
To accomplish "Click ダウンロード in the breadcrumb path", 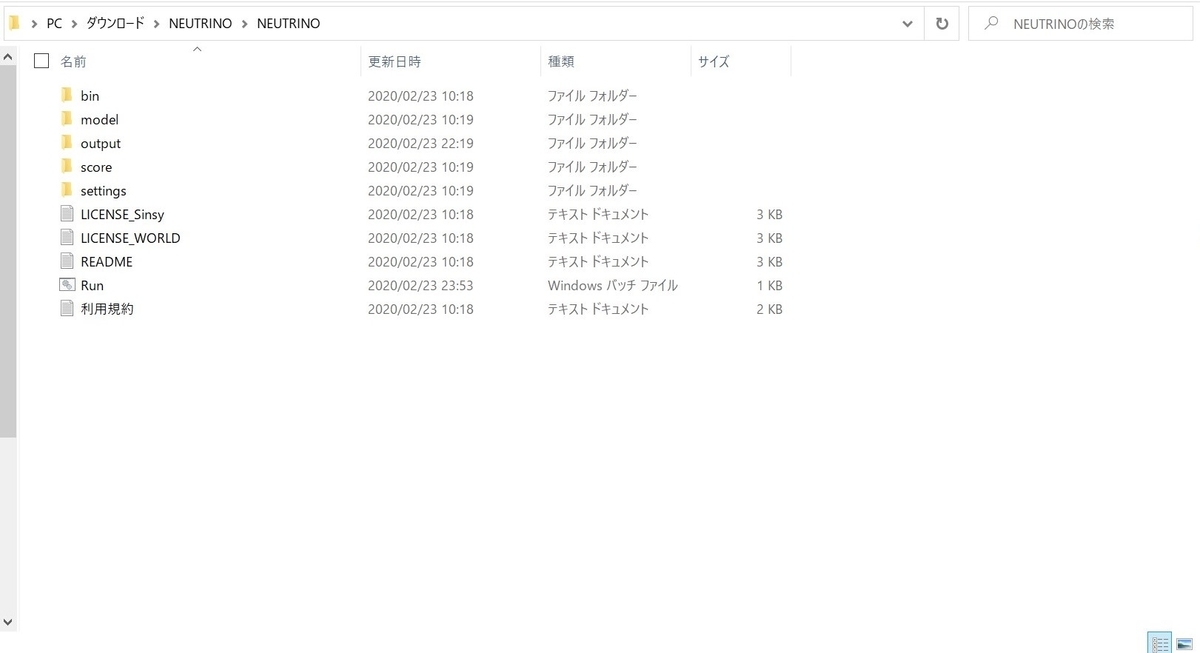I will pos(115,23).
